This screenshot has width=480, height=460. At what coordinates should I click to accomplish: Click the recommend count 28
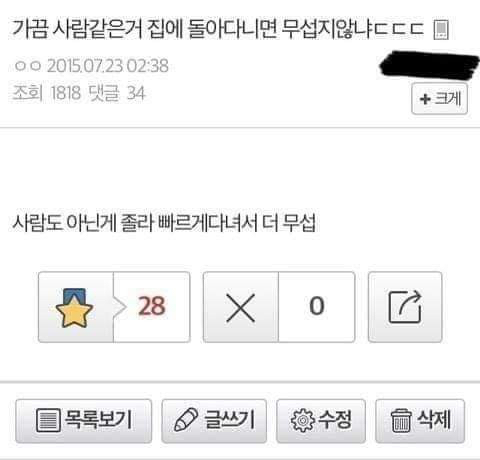point(152,306)
